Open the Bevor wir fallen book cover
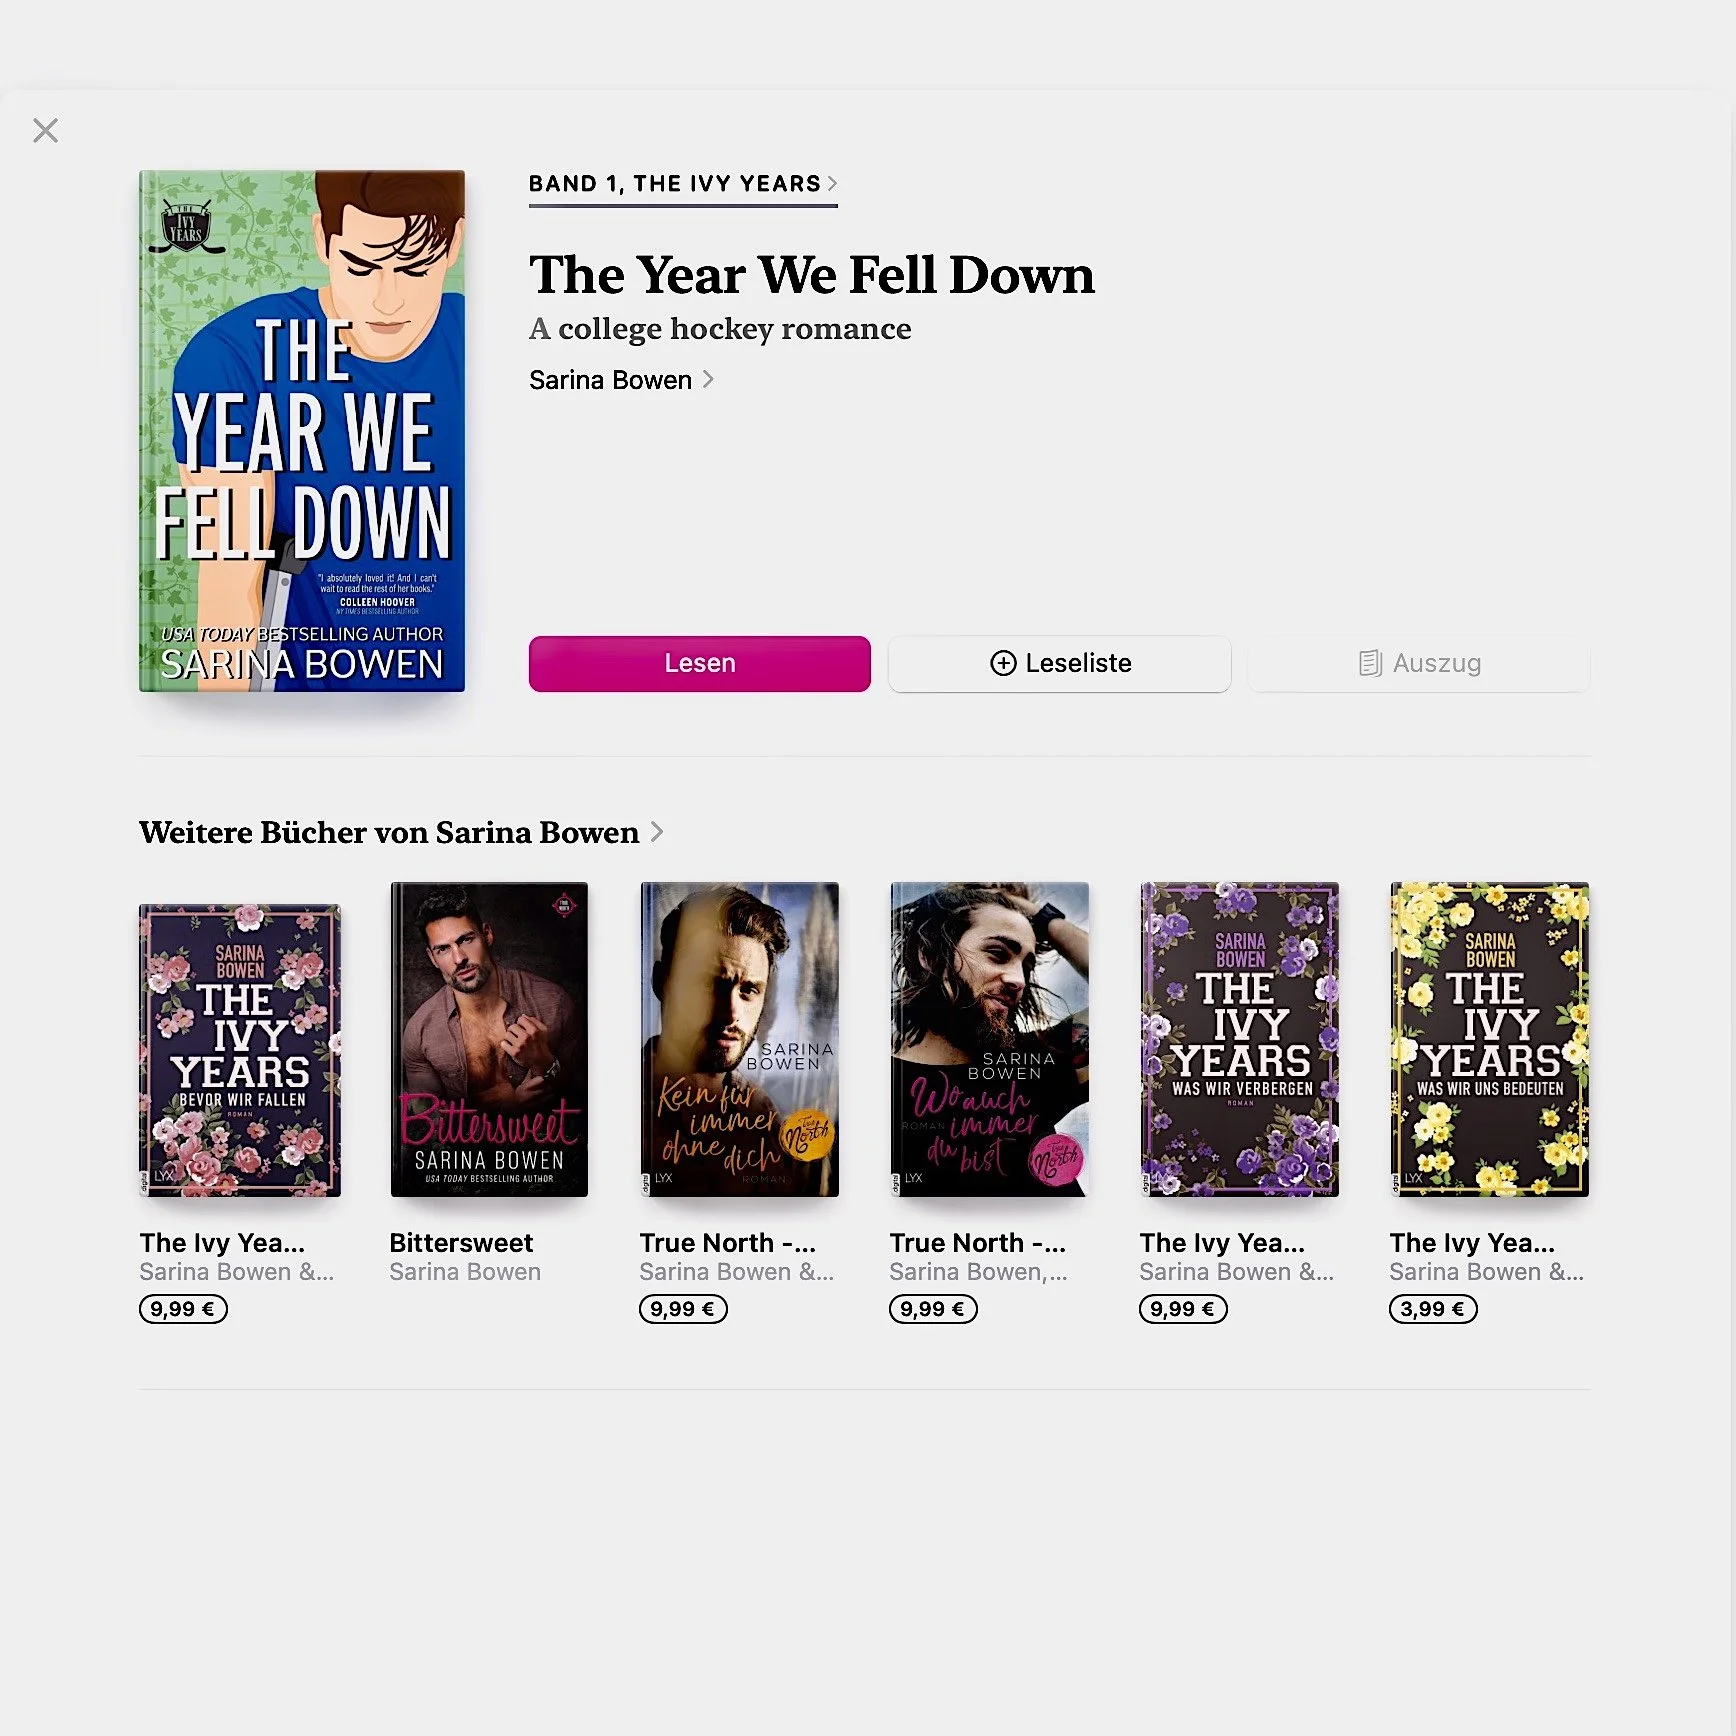The height and width of the screenshot is (1736, 1736). (x=240, y=1050)
